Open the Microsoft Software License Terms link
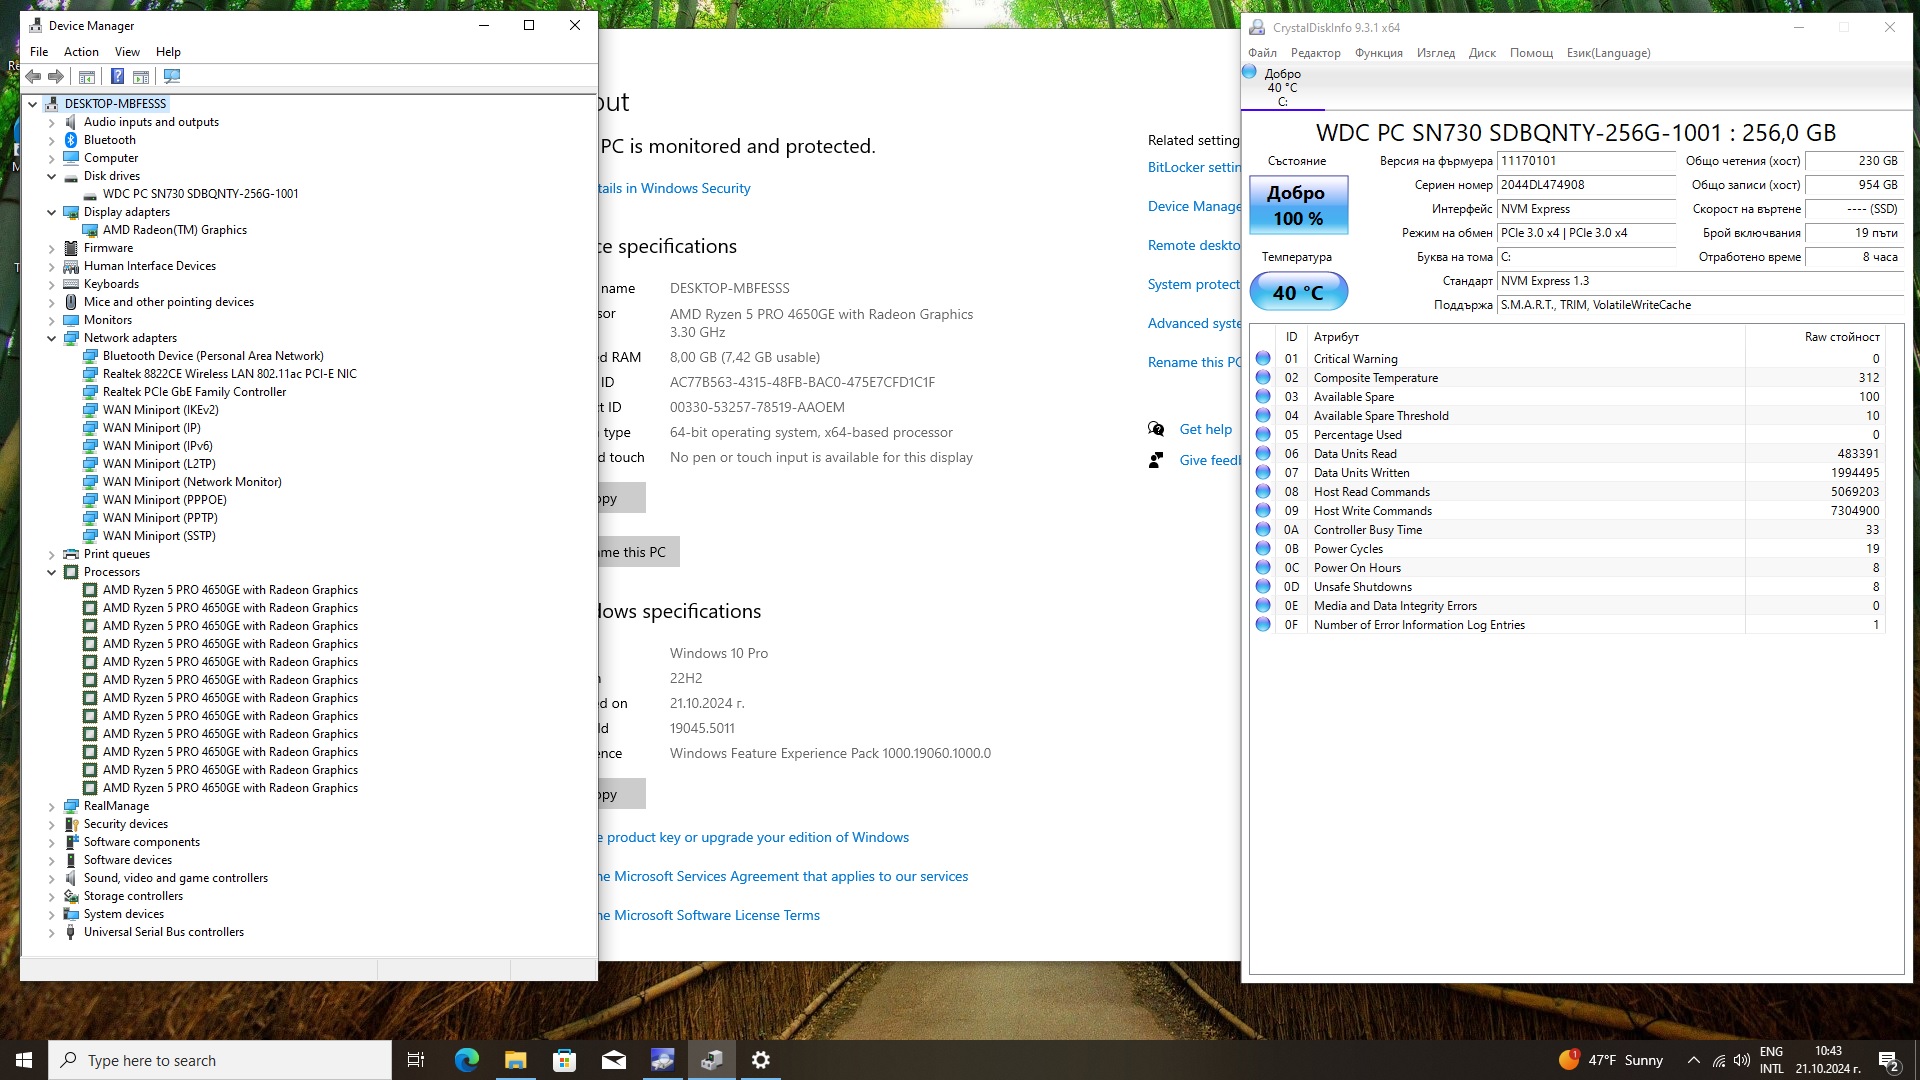This screenshot has width=1920, height=1080. [x=709, y=915]
